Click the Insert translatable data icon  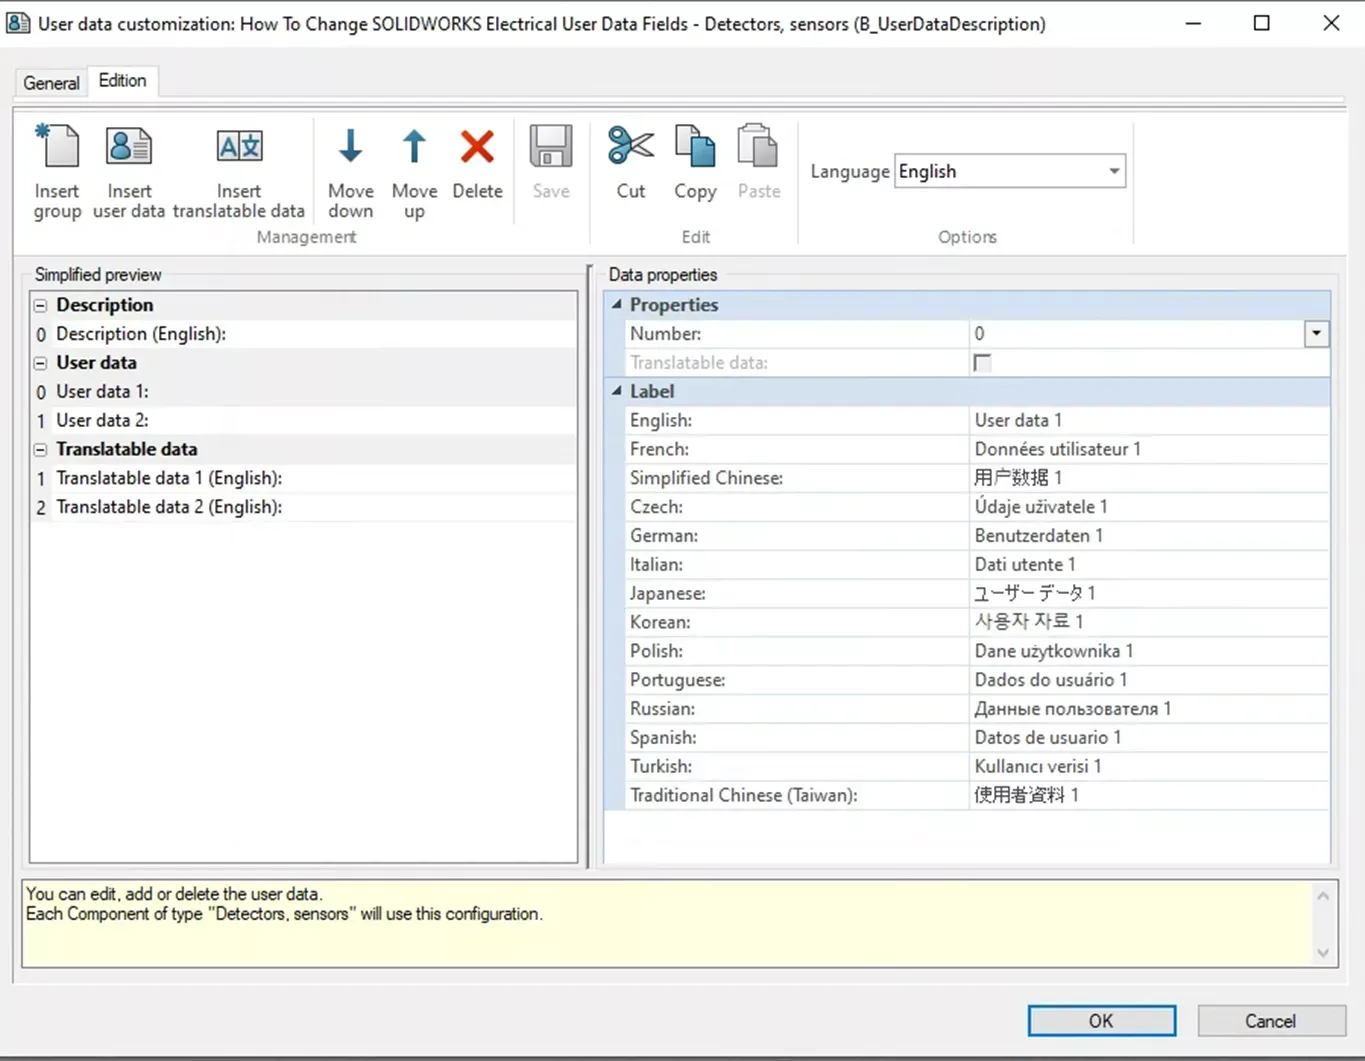pyautogui.click(x=239, y=147)
